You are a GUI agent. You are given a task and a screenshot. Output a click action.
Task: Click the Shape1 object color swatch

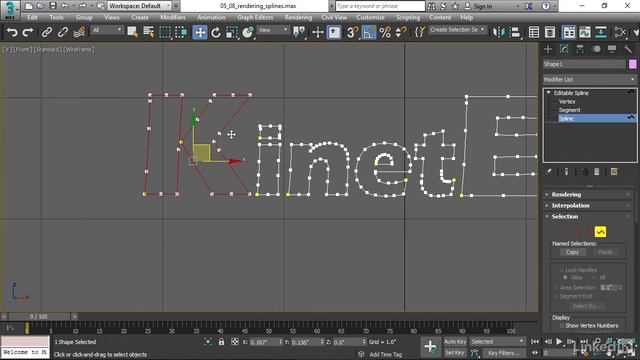[632, 64]
